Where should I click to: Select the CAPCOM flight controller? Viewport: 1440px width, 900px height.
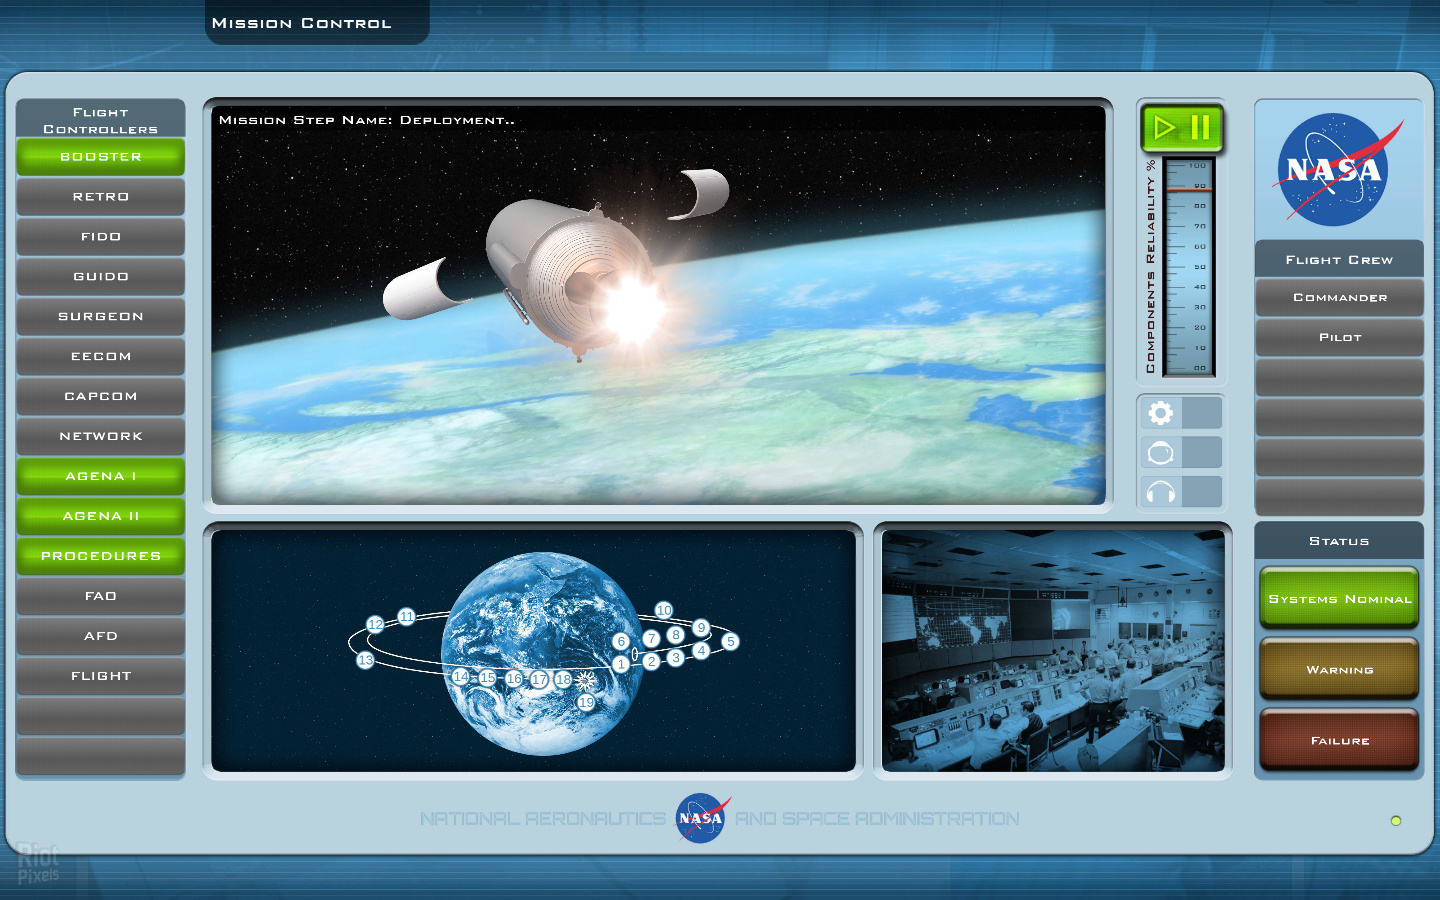coord(101,396)
